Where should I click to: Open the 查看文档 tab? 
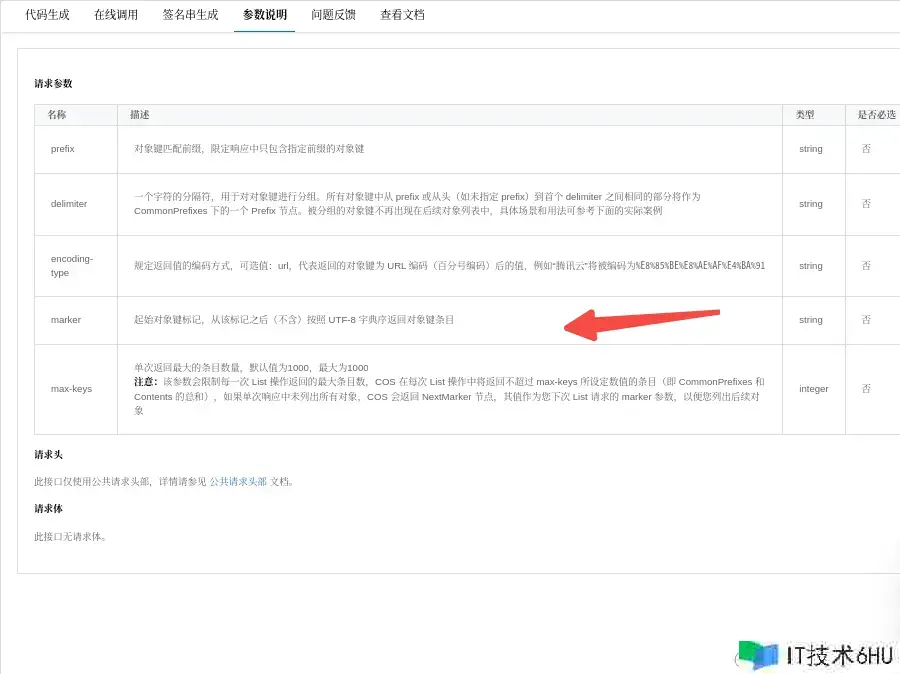click(x=402, y=15)
